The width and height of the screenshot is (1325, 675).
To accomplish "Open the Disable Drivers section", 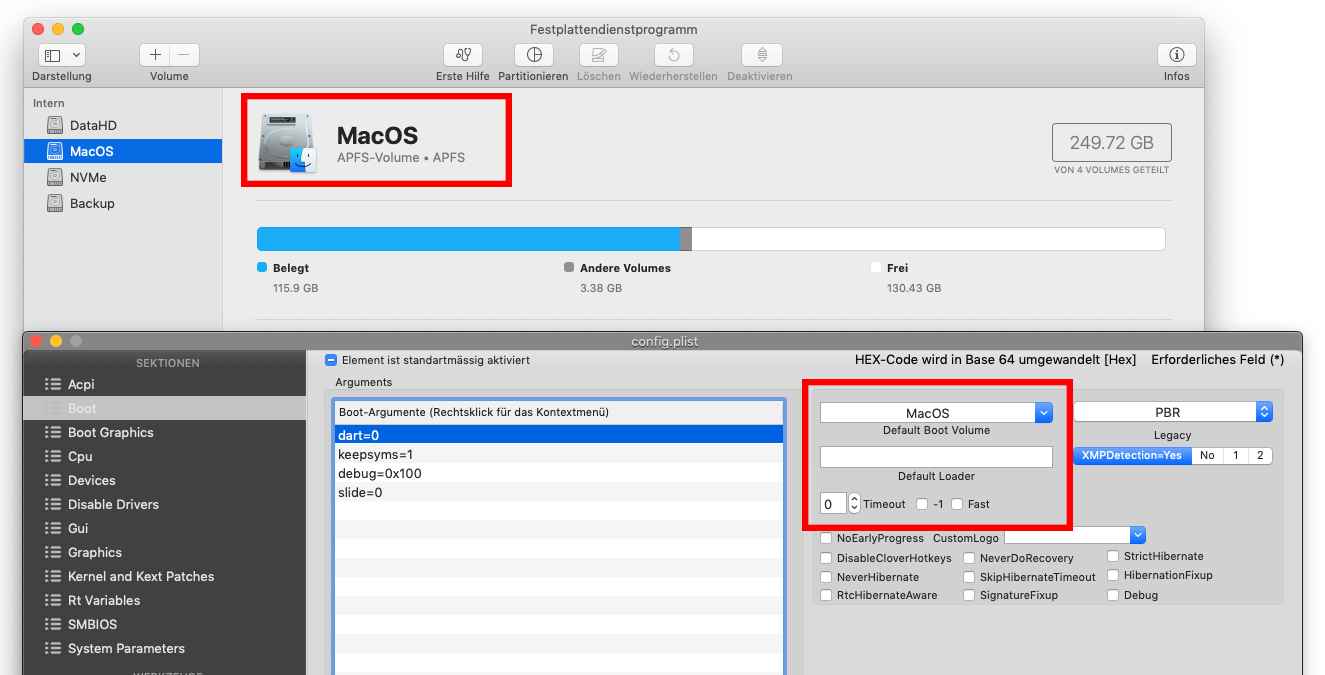I will pyautogui.click(x=164, y=504).
